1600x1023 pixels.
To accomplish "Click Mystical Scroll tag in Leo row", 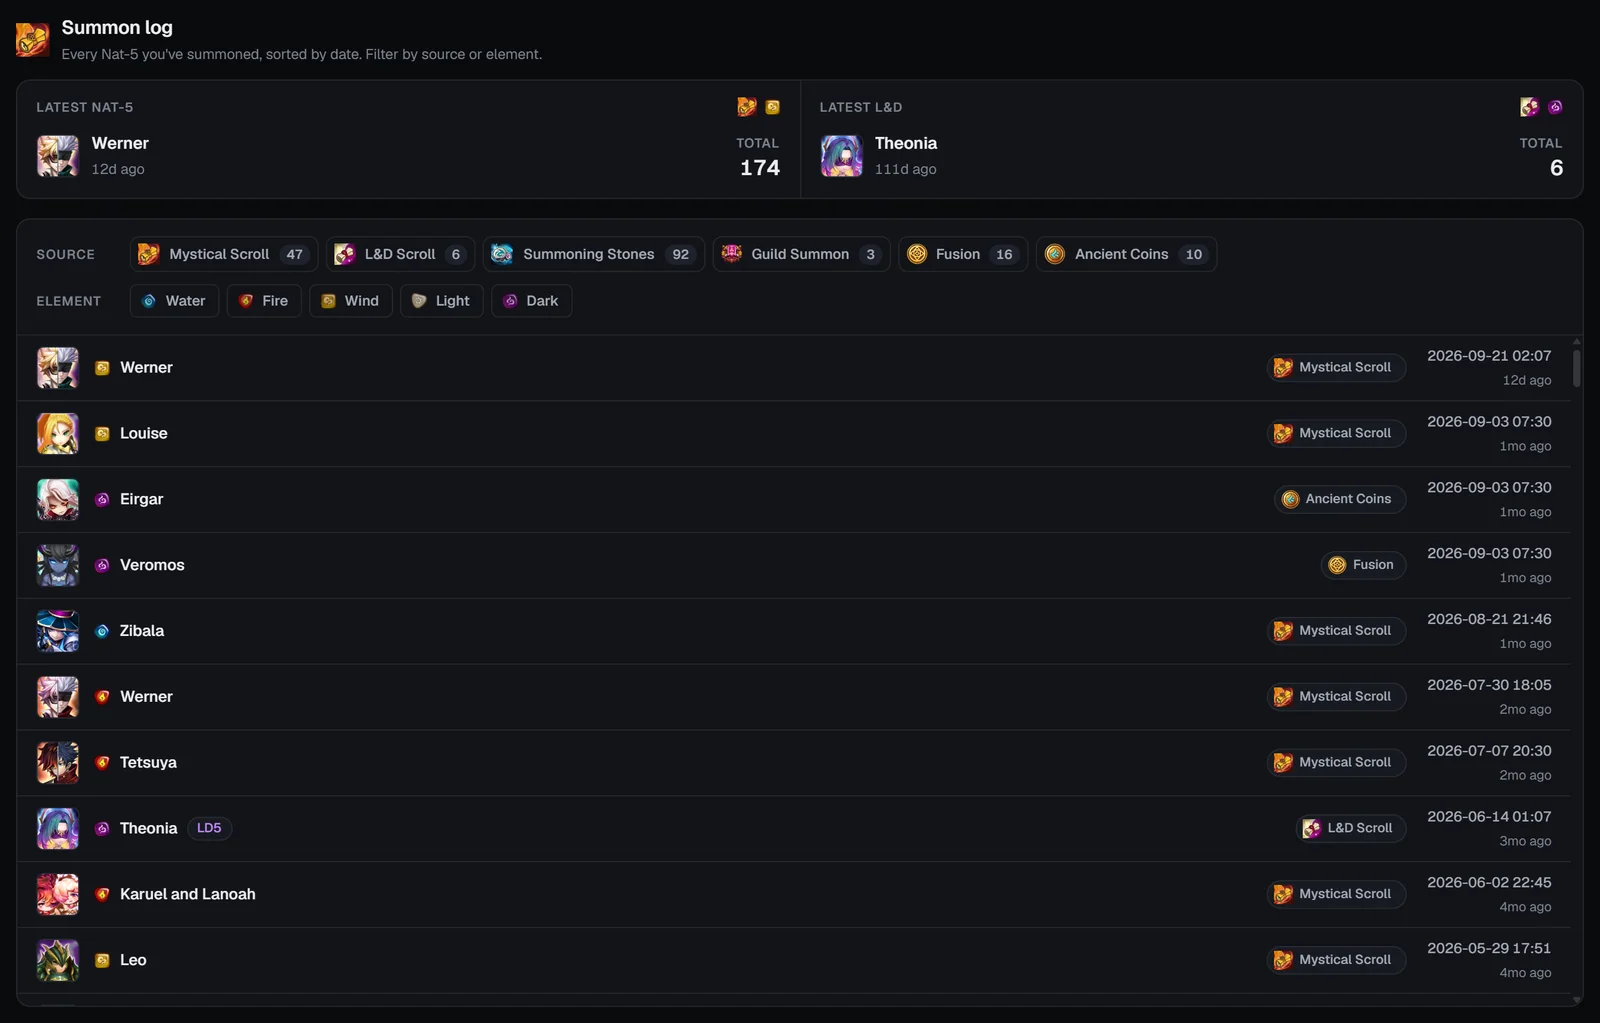I will coord(1336,960).
